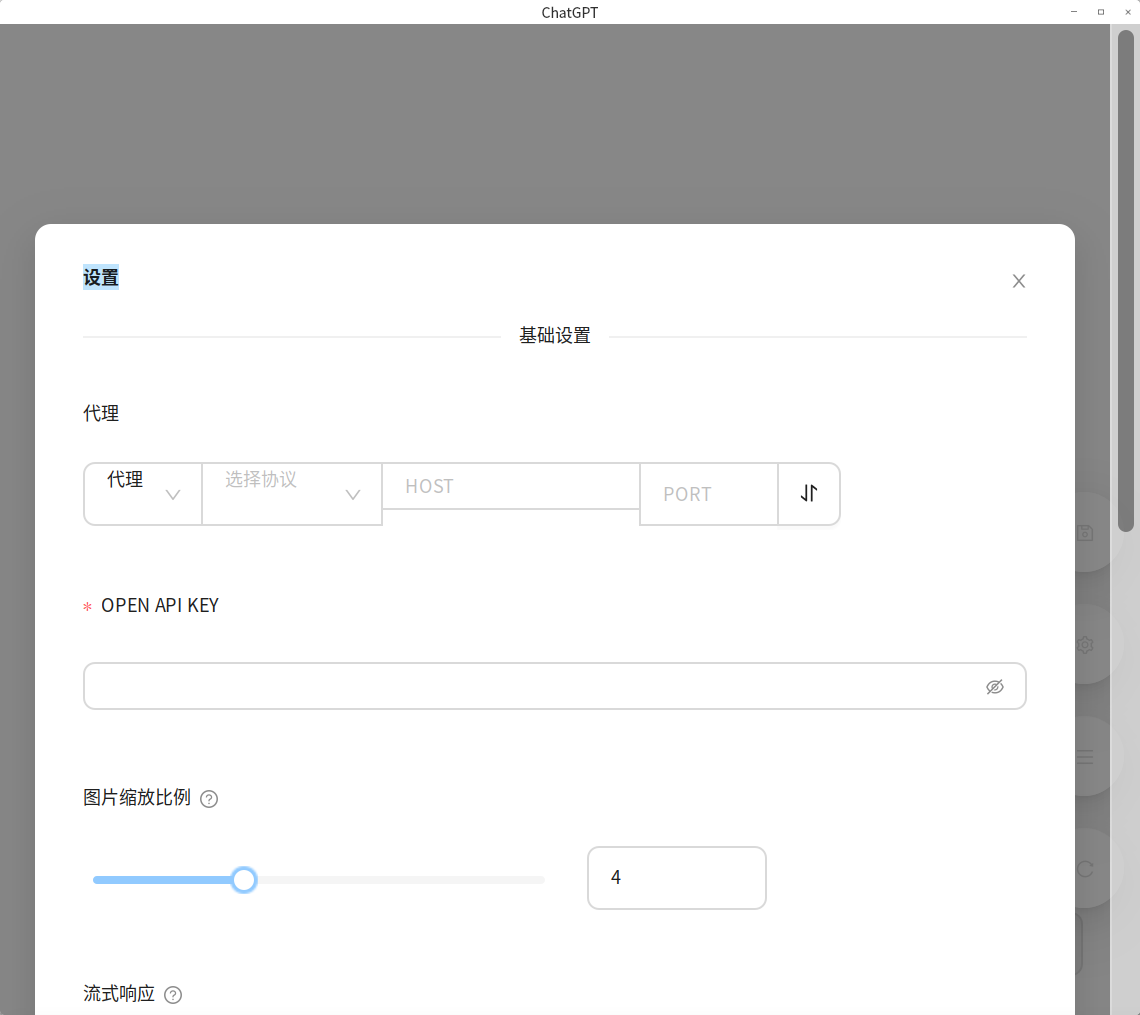Screen dimensions: 1140x1015
Task: Click the floating save icon on the right edge
Action: [1085, 533]
